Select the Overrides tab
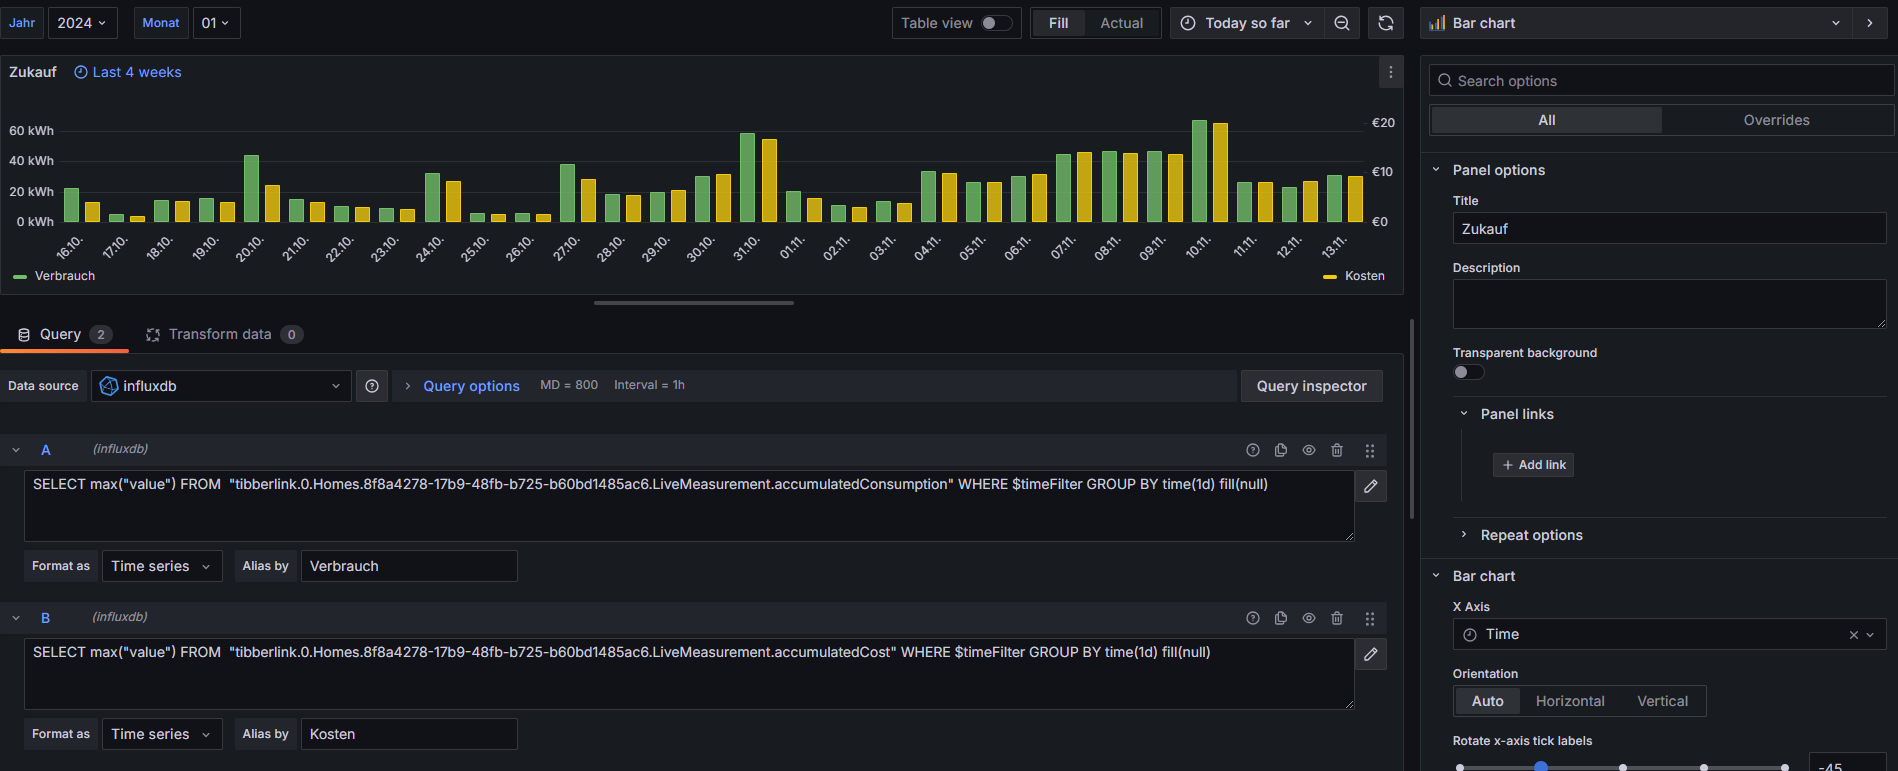 click(x=1776, y=120)
